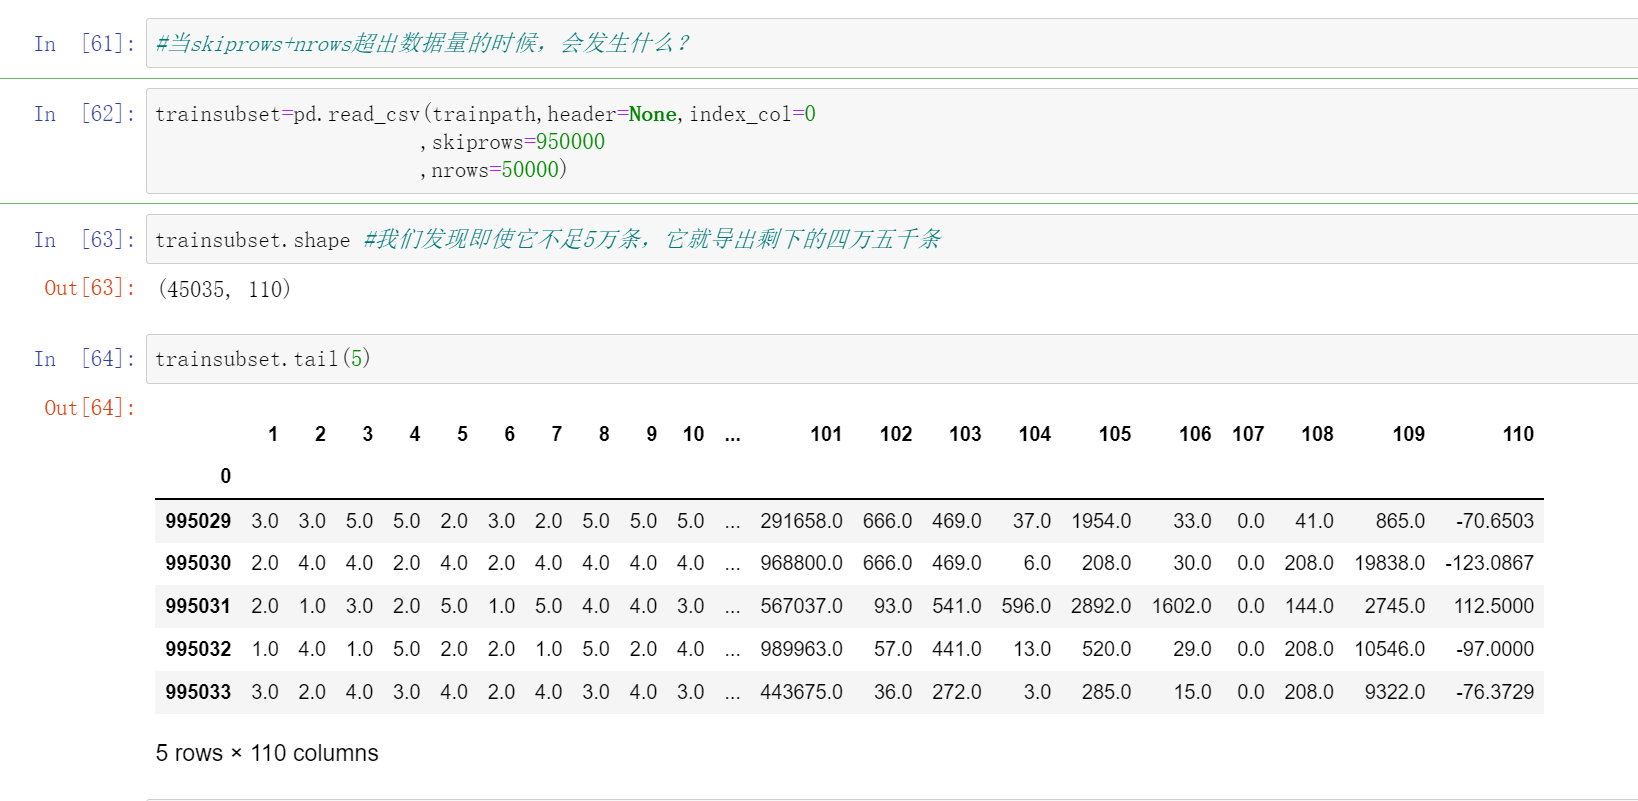Click cell value 989963.0
Screen dimensions: 1638x801
(x=801, y=649)
